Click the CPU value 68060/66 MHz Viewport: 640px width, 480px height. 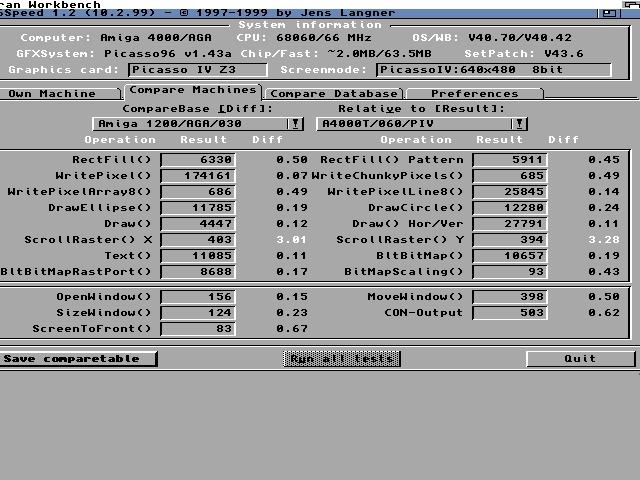[x=324, y=38]
